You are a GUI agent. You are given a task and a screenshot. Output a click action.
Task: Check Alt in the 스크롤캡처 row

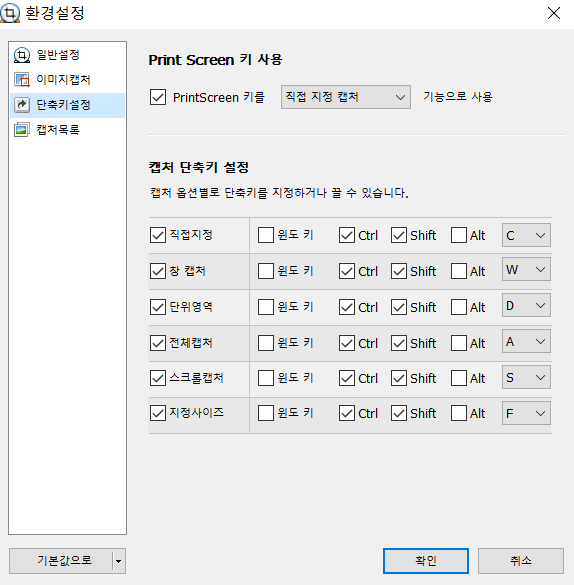click(x=459, y=378)
